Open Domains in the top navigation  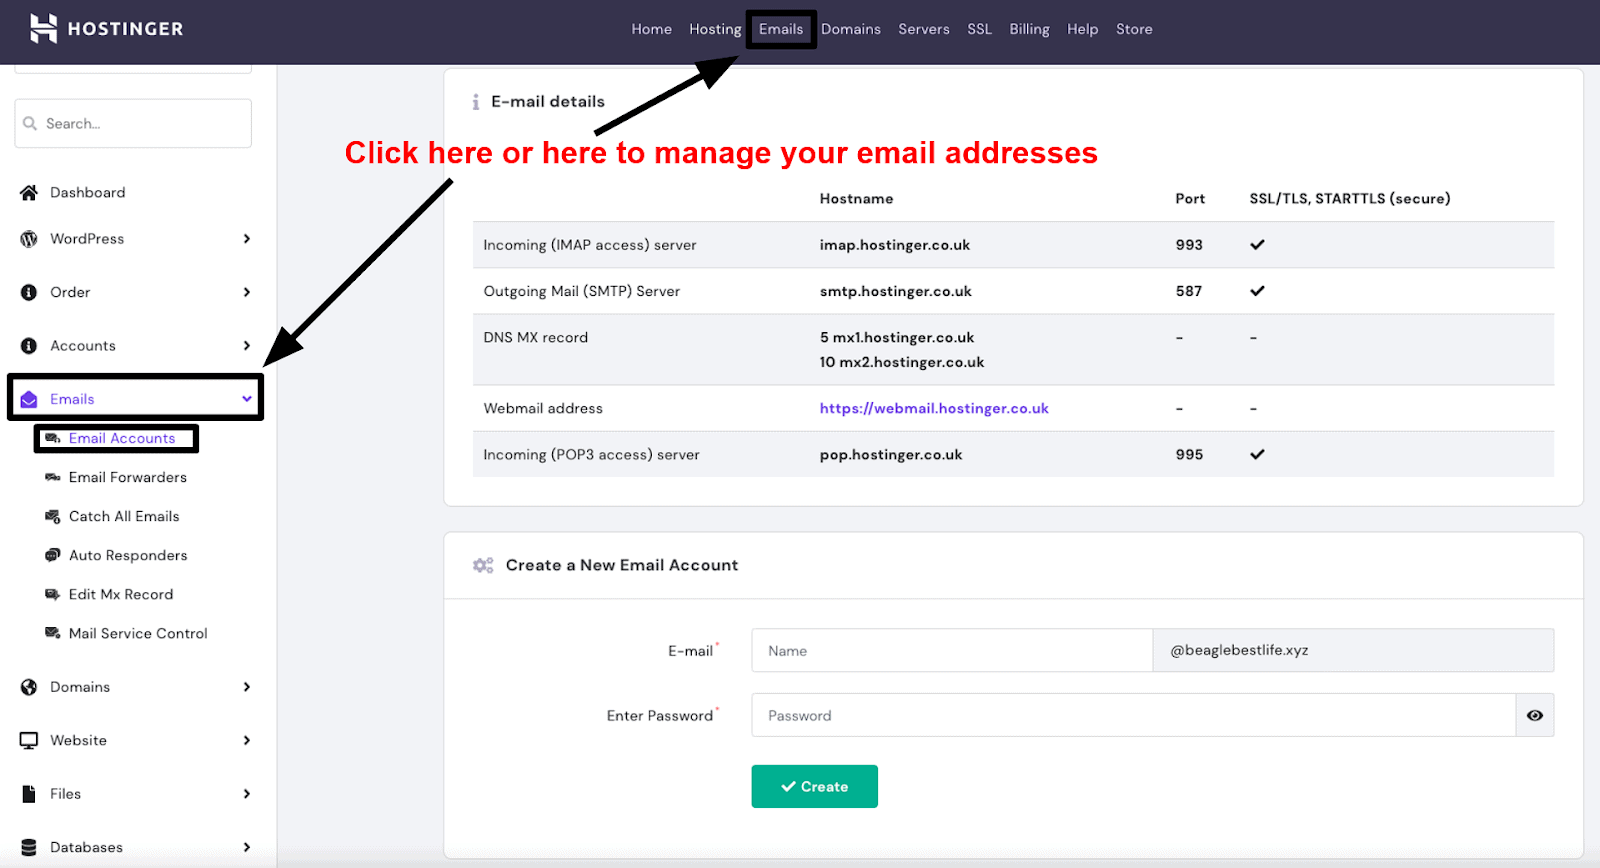pyautogui.click(x=851, y=29)
